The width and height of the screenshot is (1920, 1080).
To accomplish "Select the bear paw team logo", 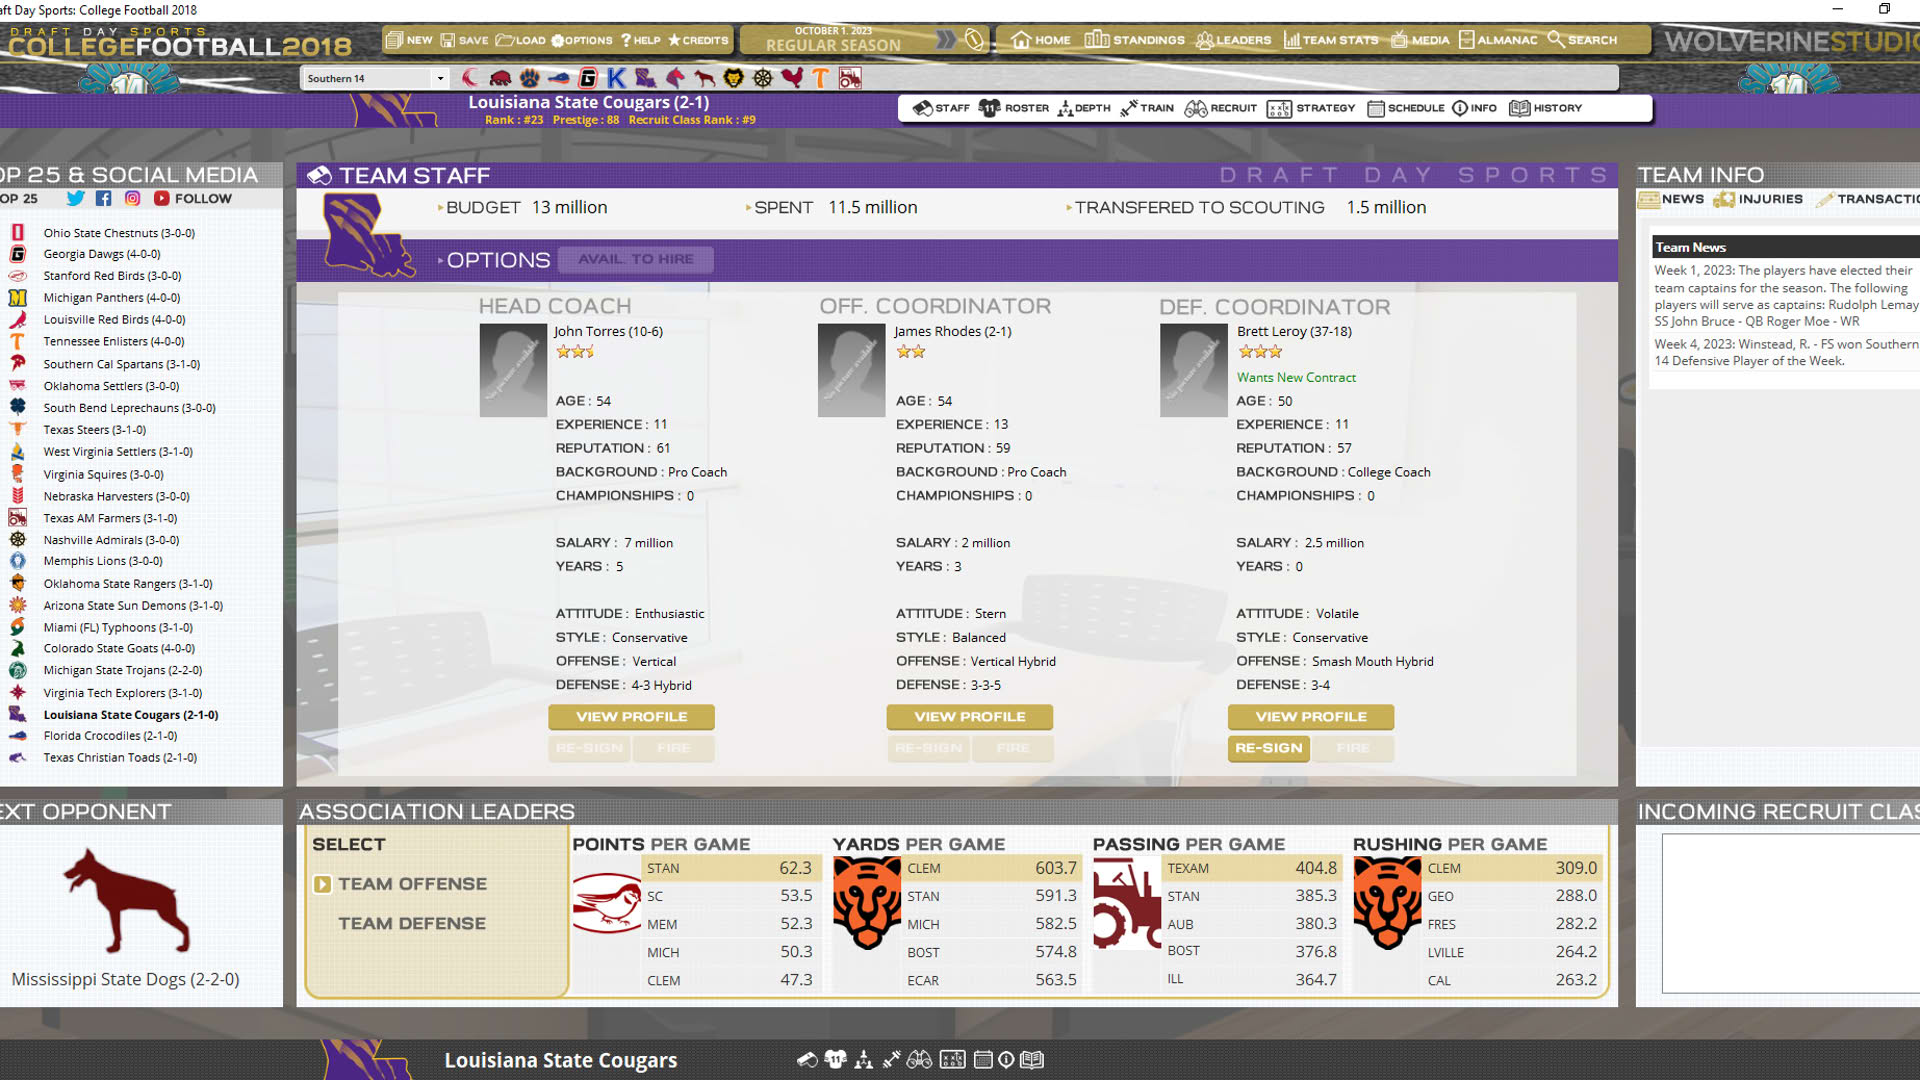I will [x=530, y=78].
